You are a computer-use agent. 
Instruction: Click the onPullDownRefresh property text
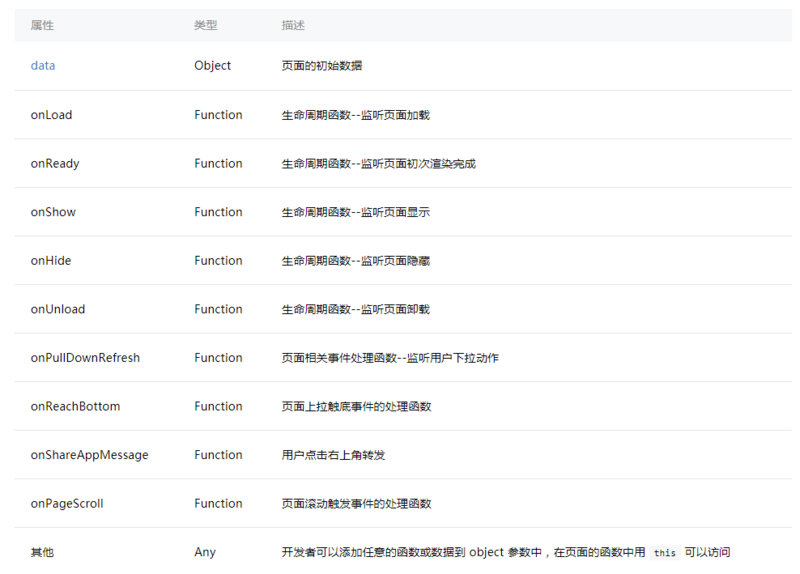[x=85, y=358]
